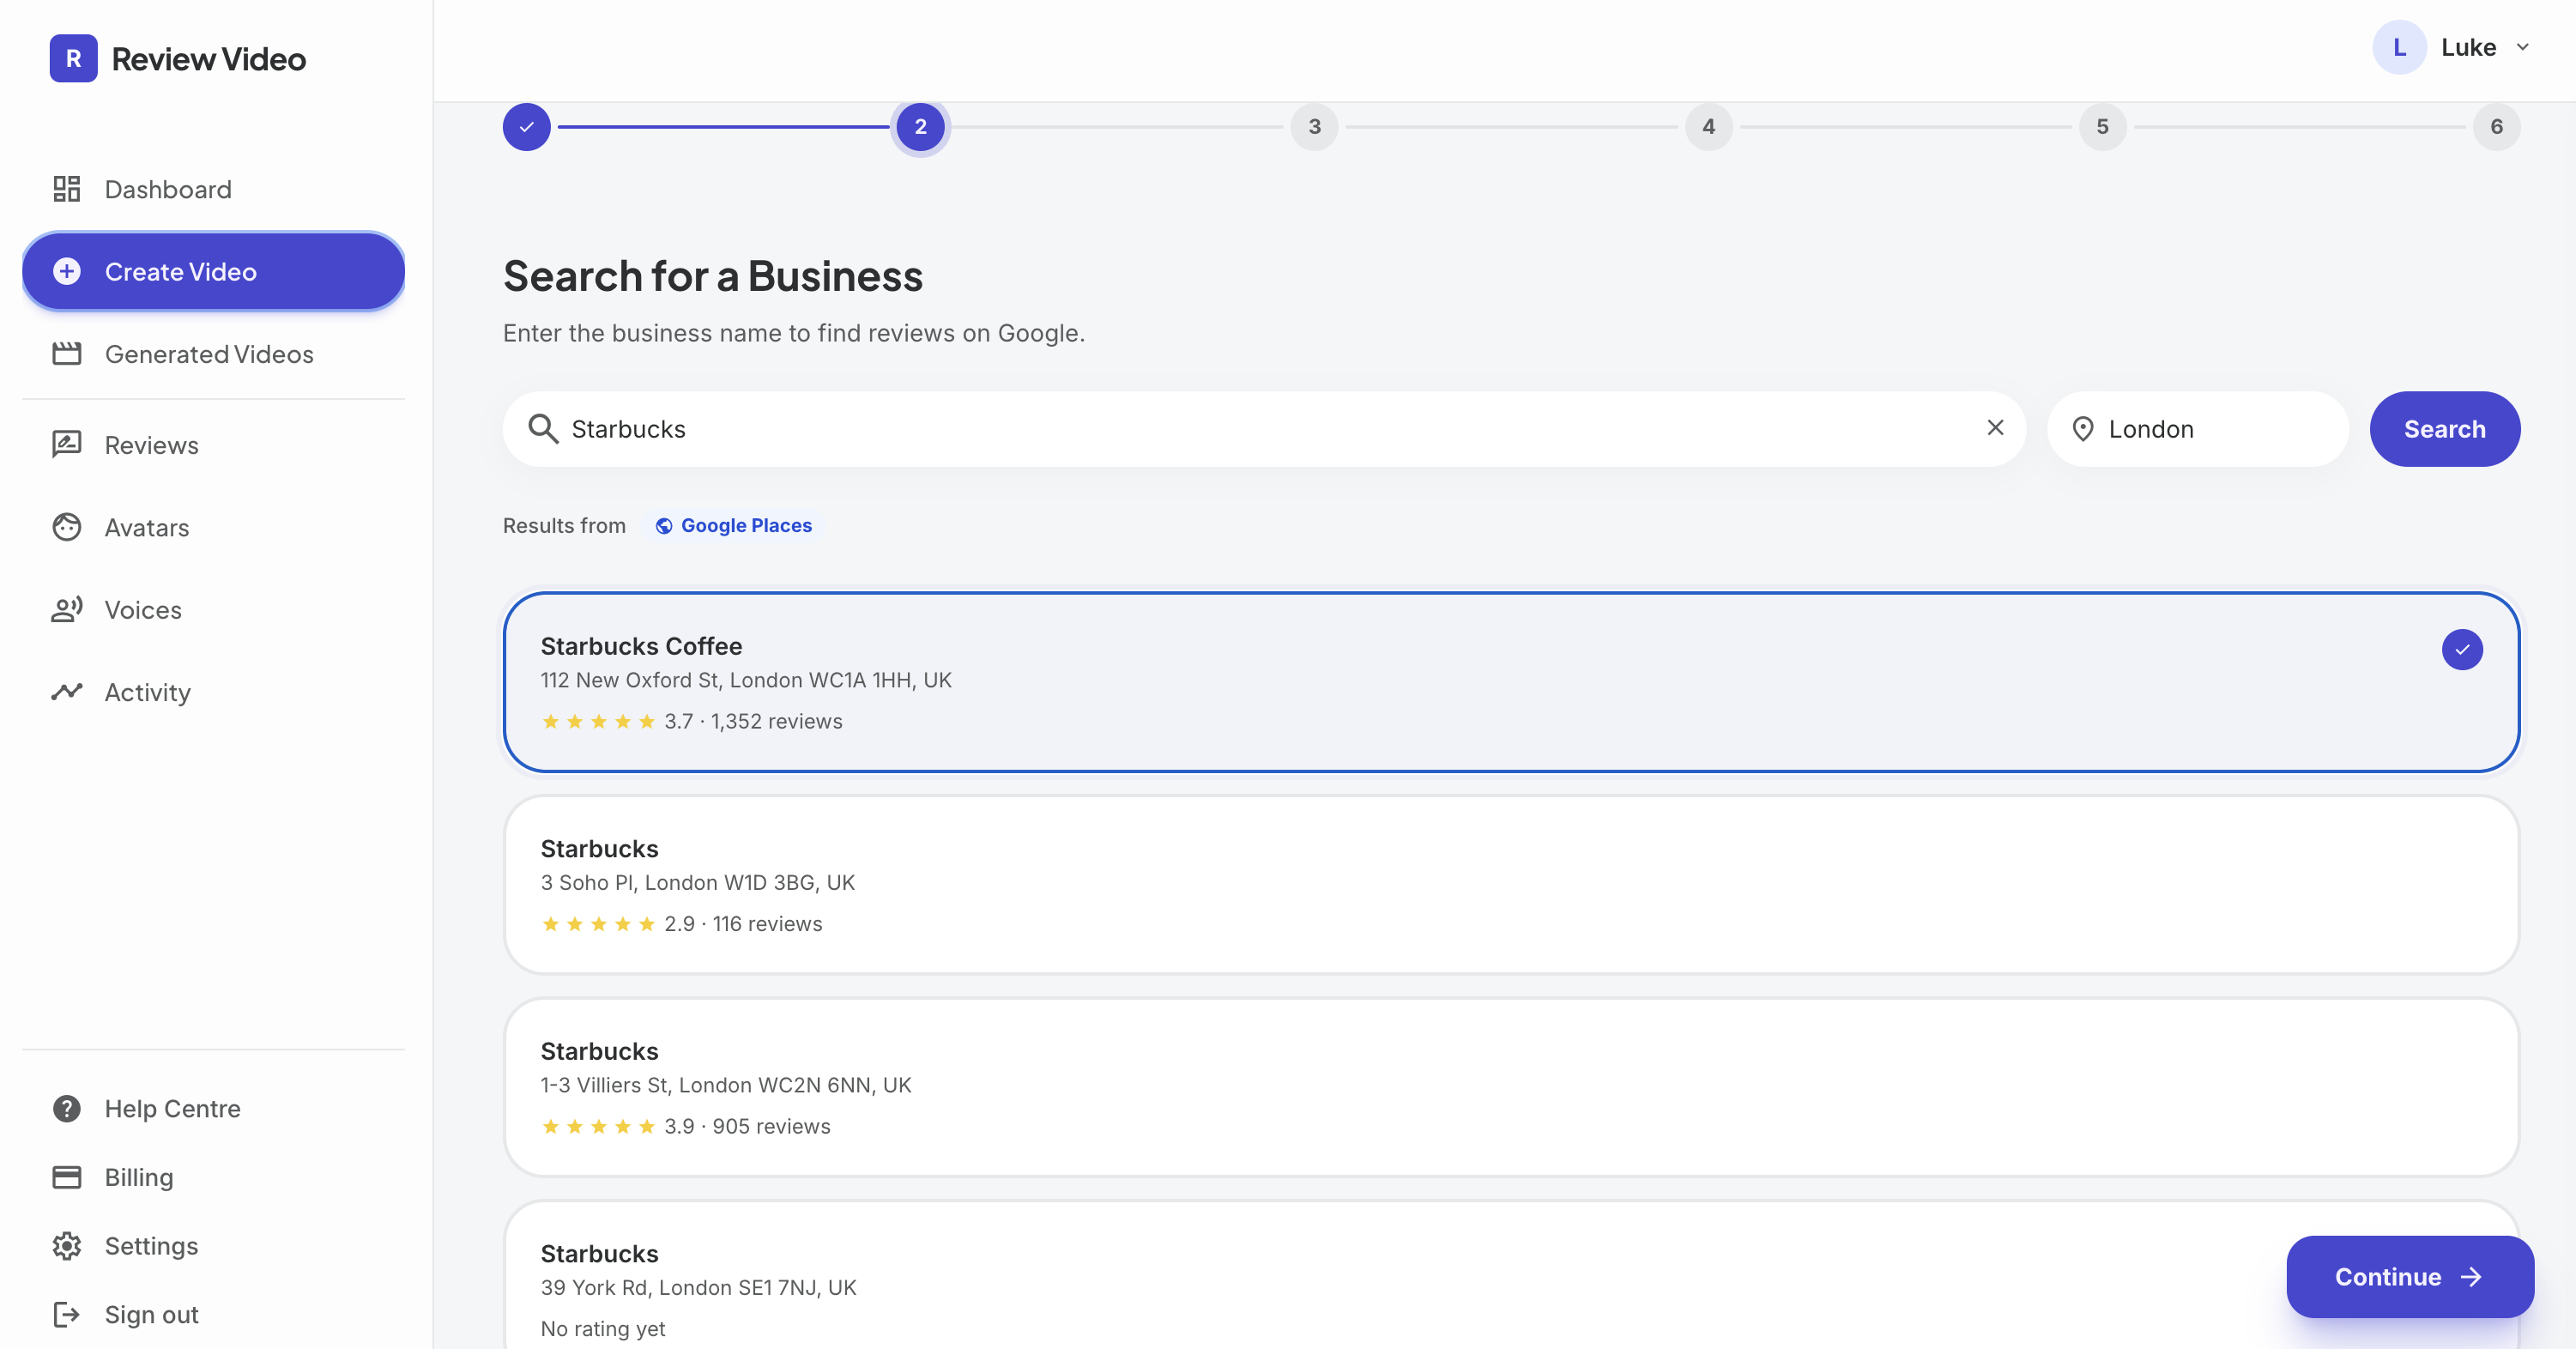
Task: Click the Google Places badge
Action: point(734,525)
